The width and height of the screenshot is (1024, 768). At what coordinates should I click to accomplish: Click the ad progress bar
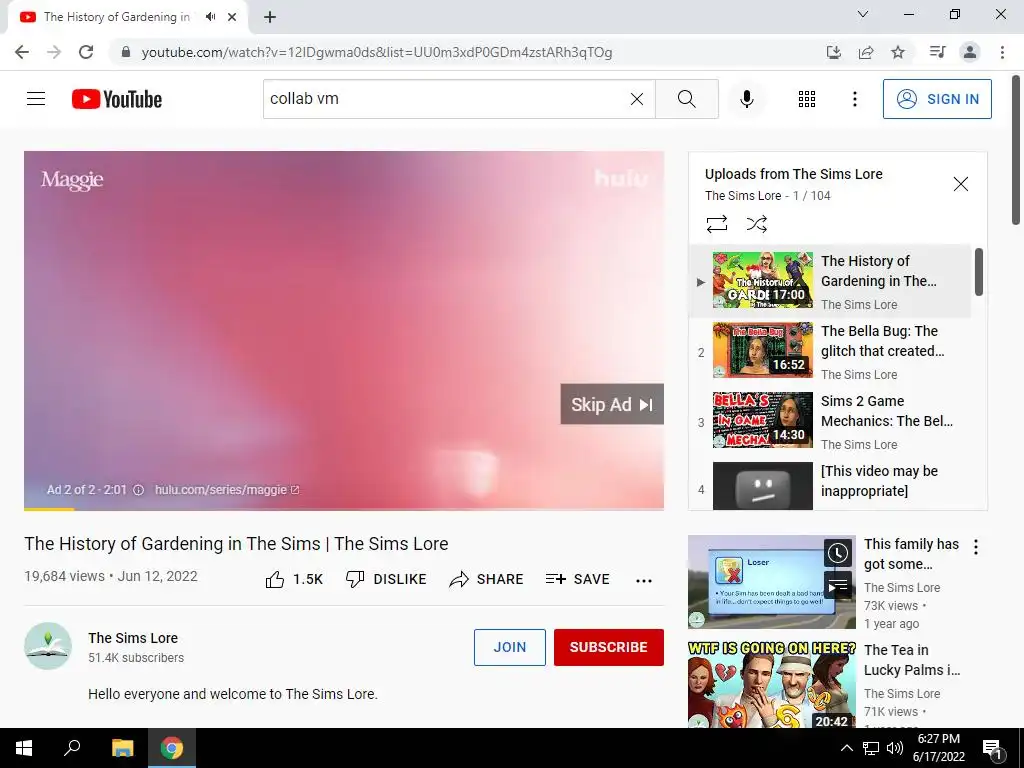344,508
